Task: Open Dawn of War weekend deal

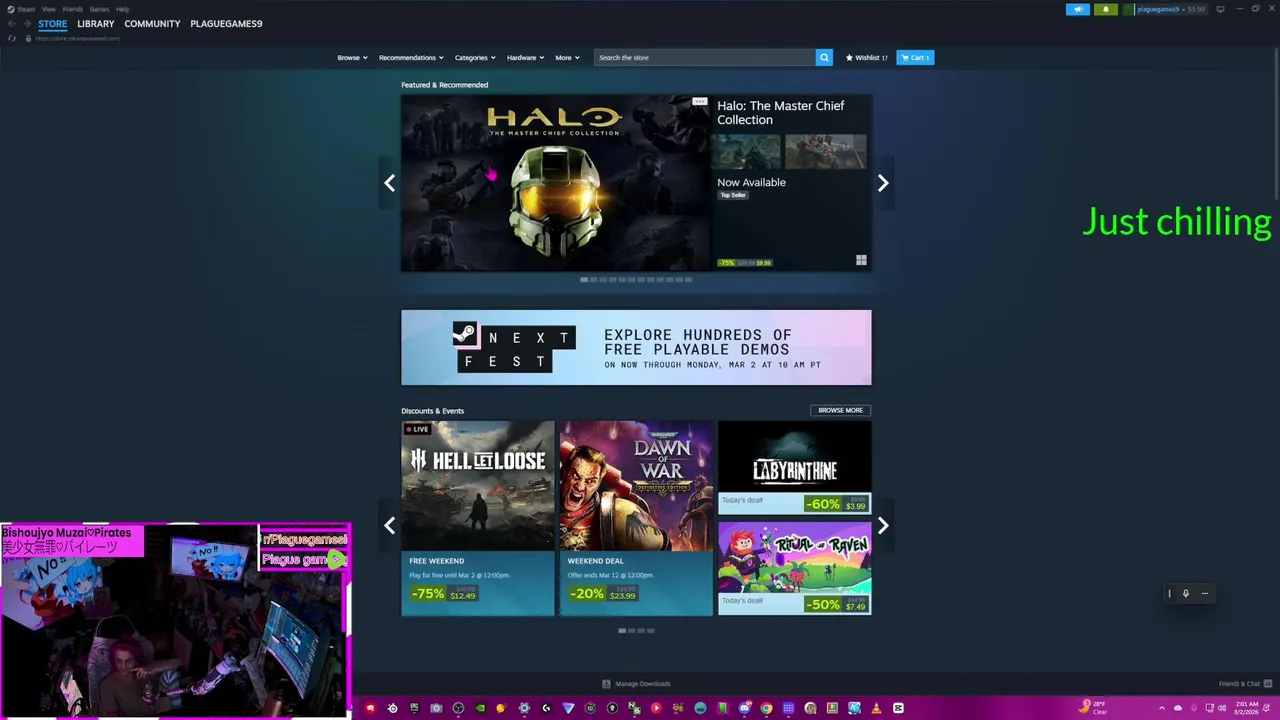Action: [x=636, y=518]
